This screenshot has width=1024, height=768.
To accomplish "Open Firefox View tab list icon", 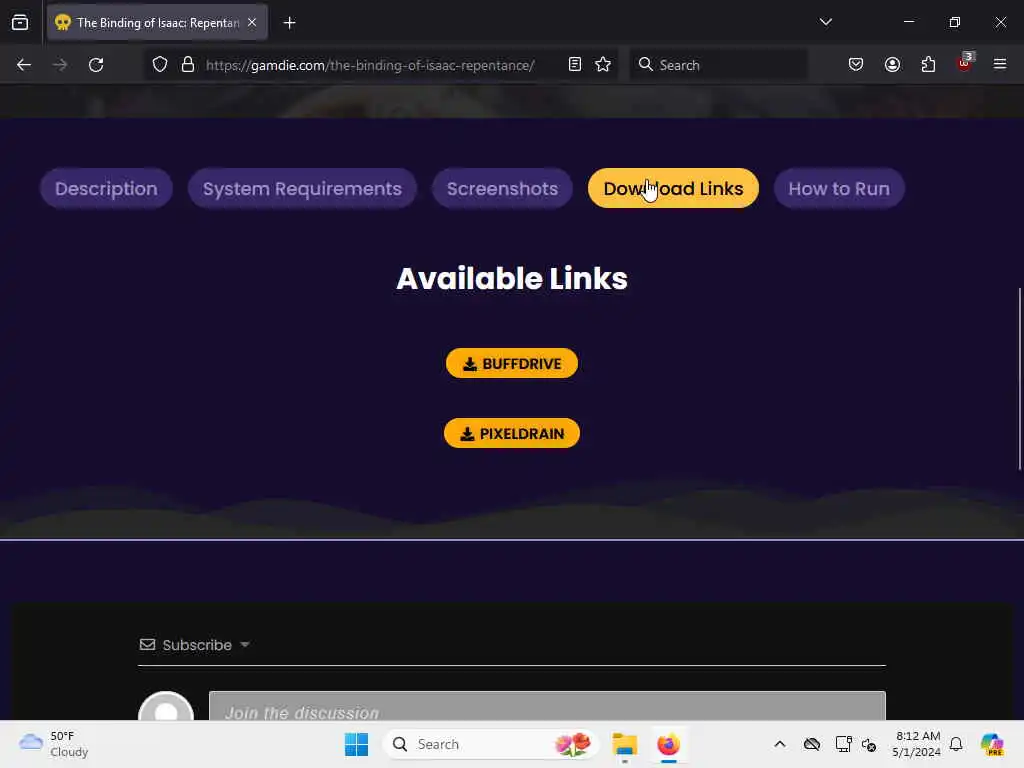I will click(20, 23).
